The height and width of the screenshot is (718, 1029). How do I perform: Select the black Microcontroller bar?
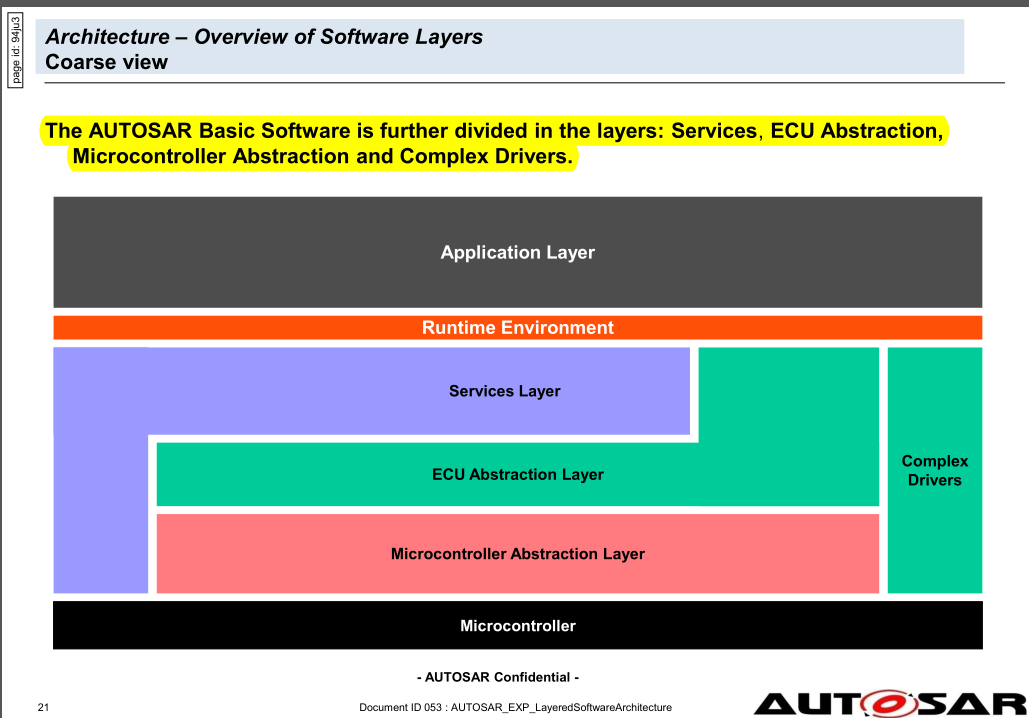[517, 625]
